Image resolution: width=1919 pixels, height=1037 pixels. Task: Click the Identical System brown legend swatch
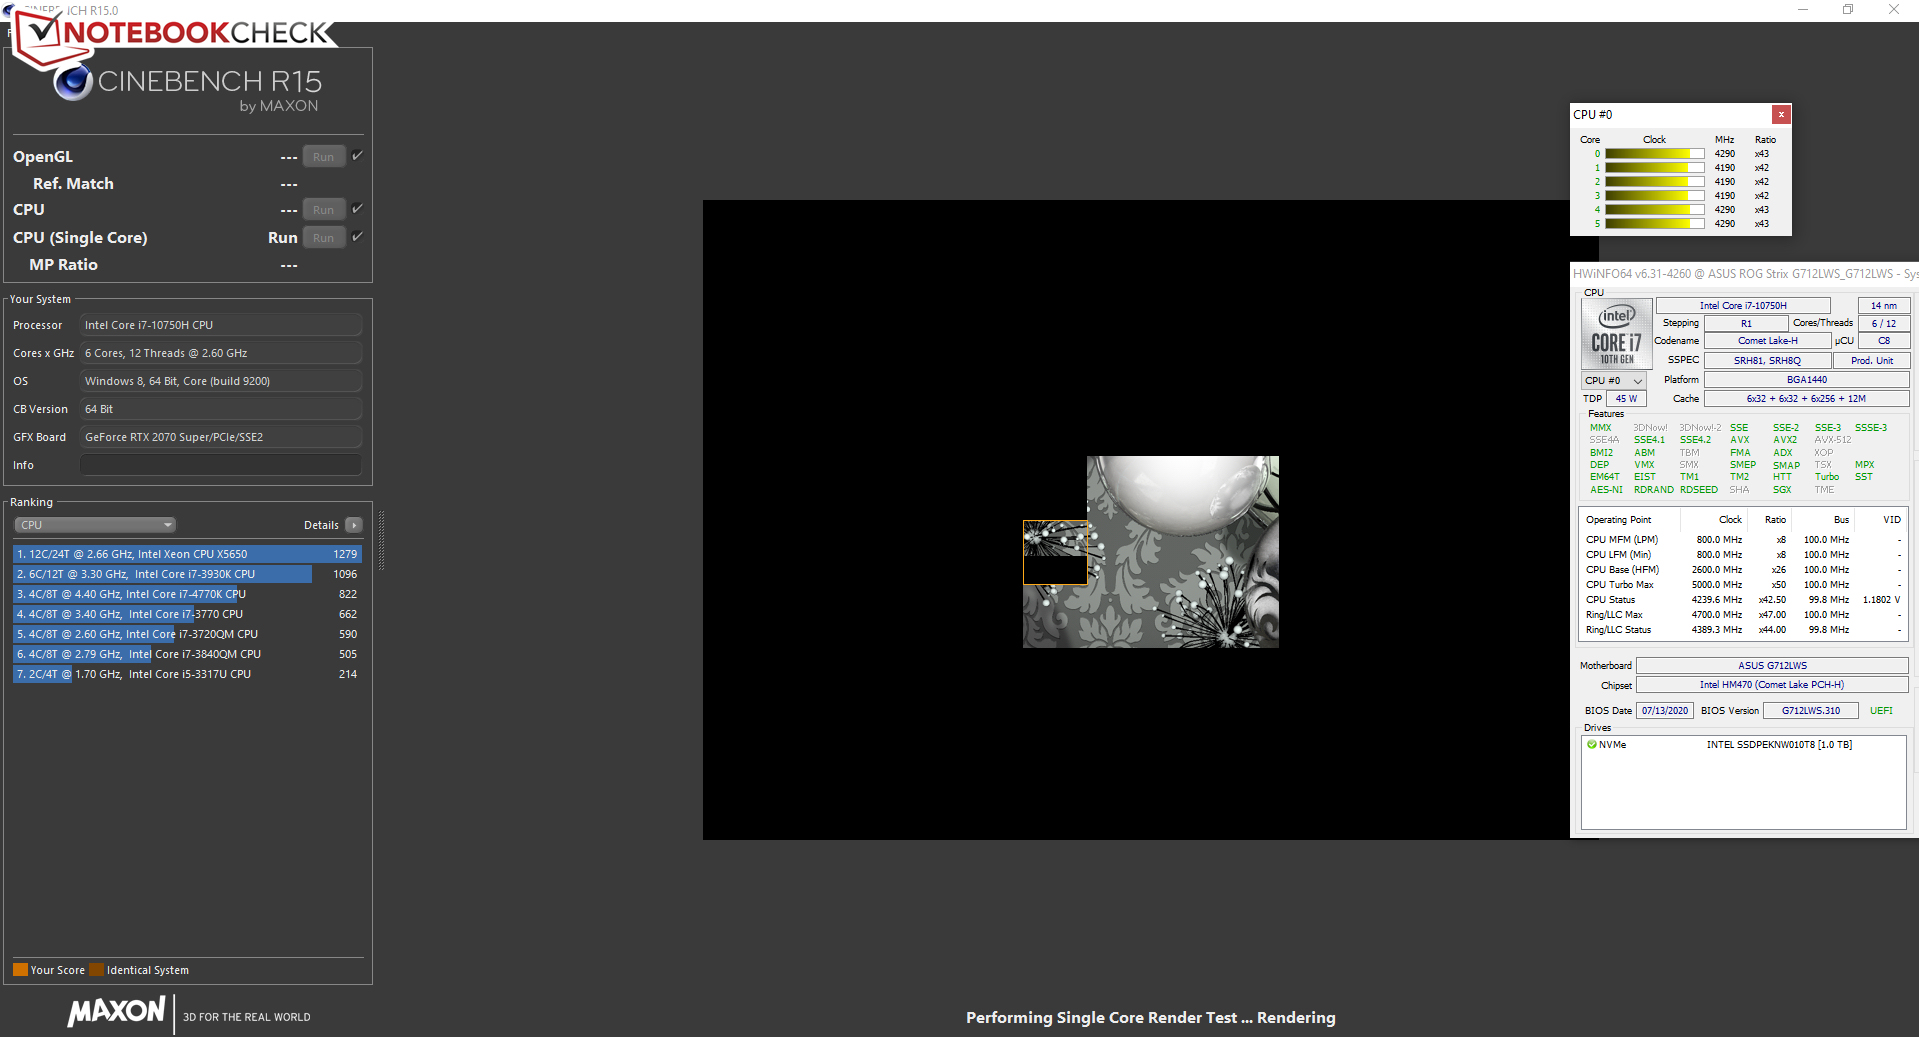click(x=96, y=970)
